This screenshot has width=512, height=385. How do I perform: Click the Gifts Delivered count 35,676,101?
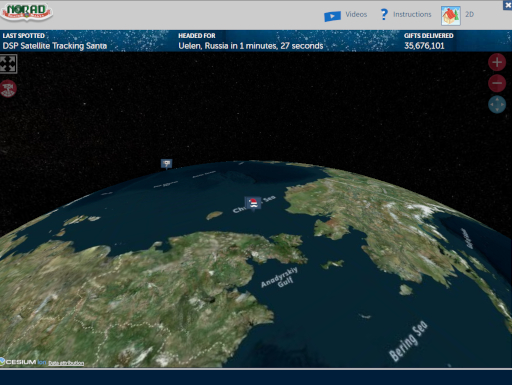[424, 46]
